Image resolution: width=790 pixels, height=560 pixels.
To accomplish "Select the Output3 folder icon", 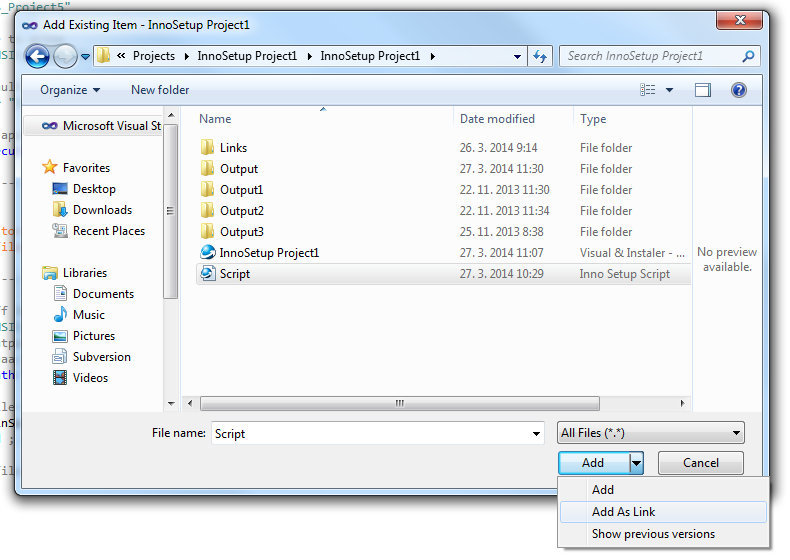I will [207, 232].
